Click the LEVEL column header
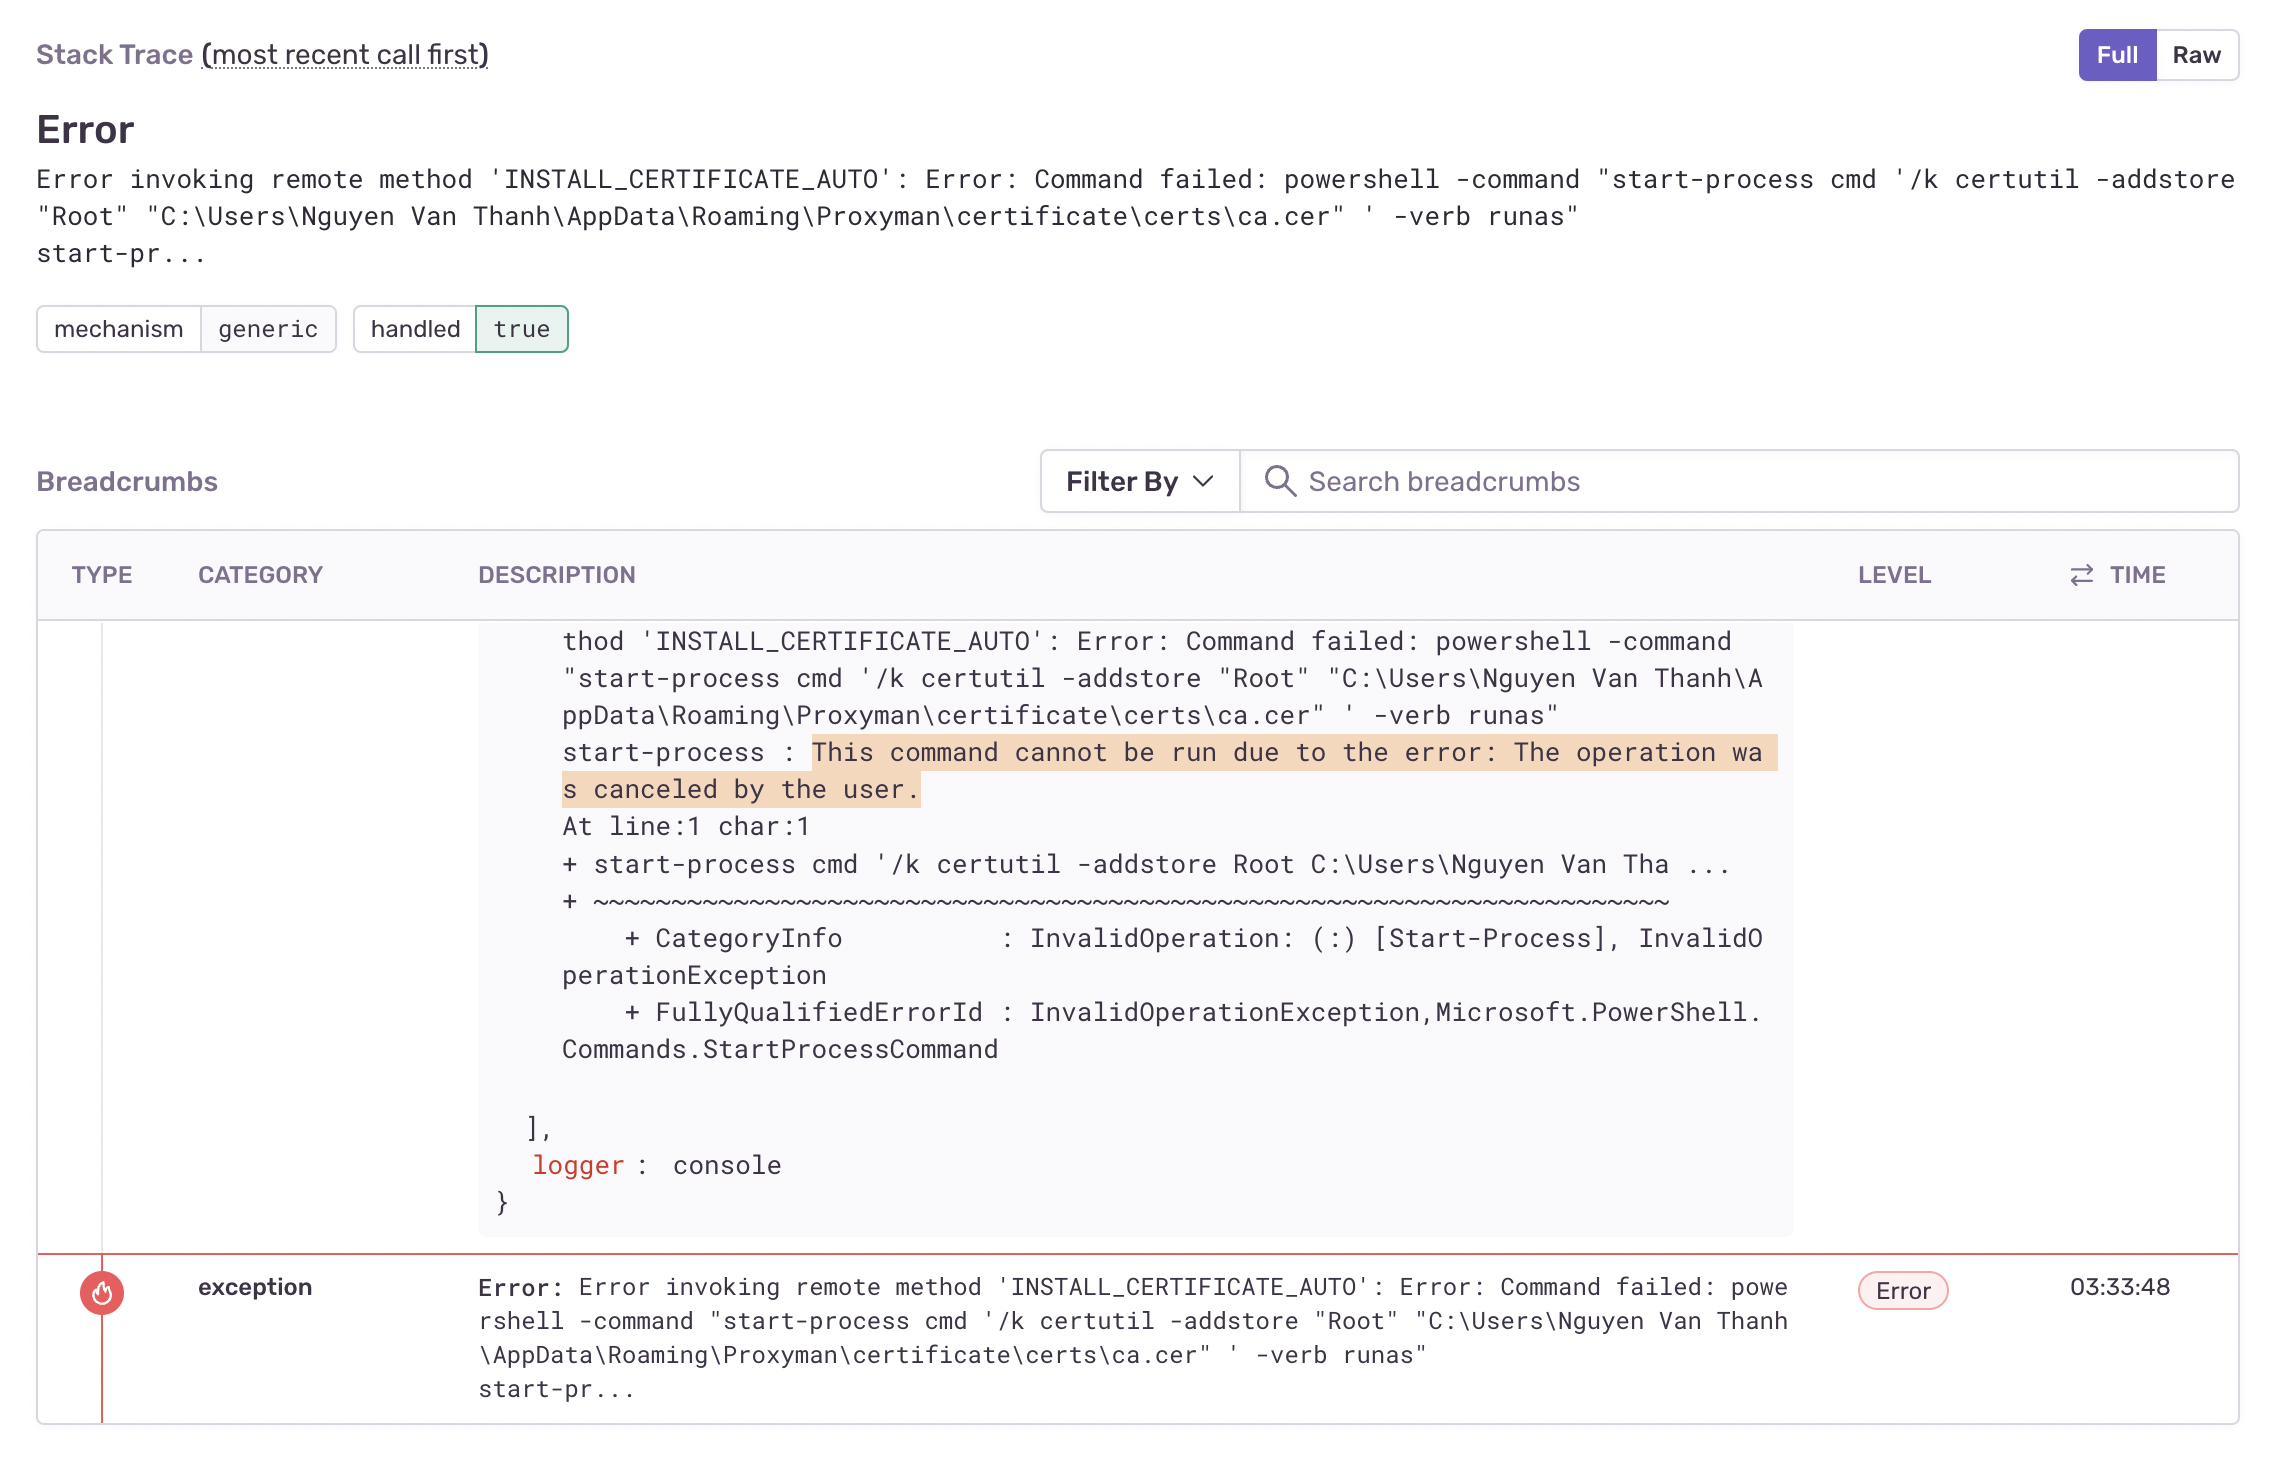Screen dimensions: 2288x1484 1894,575
